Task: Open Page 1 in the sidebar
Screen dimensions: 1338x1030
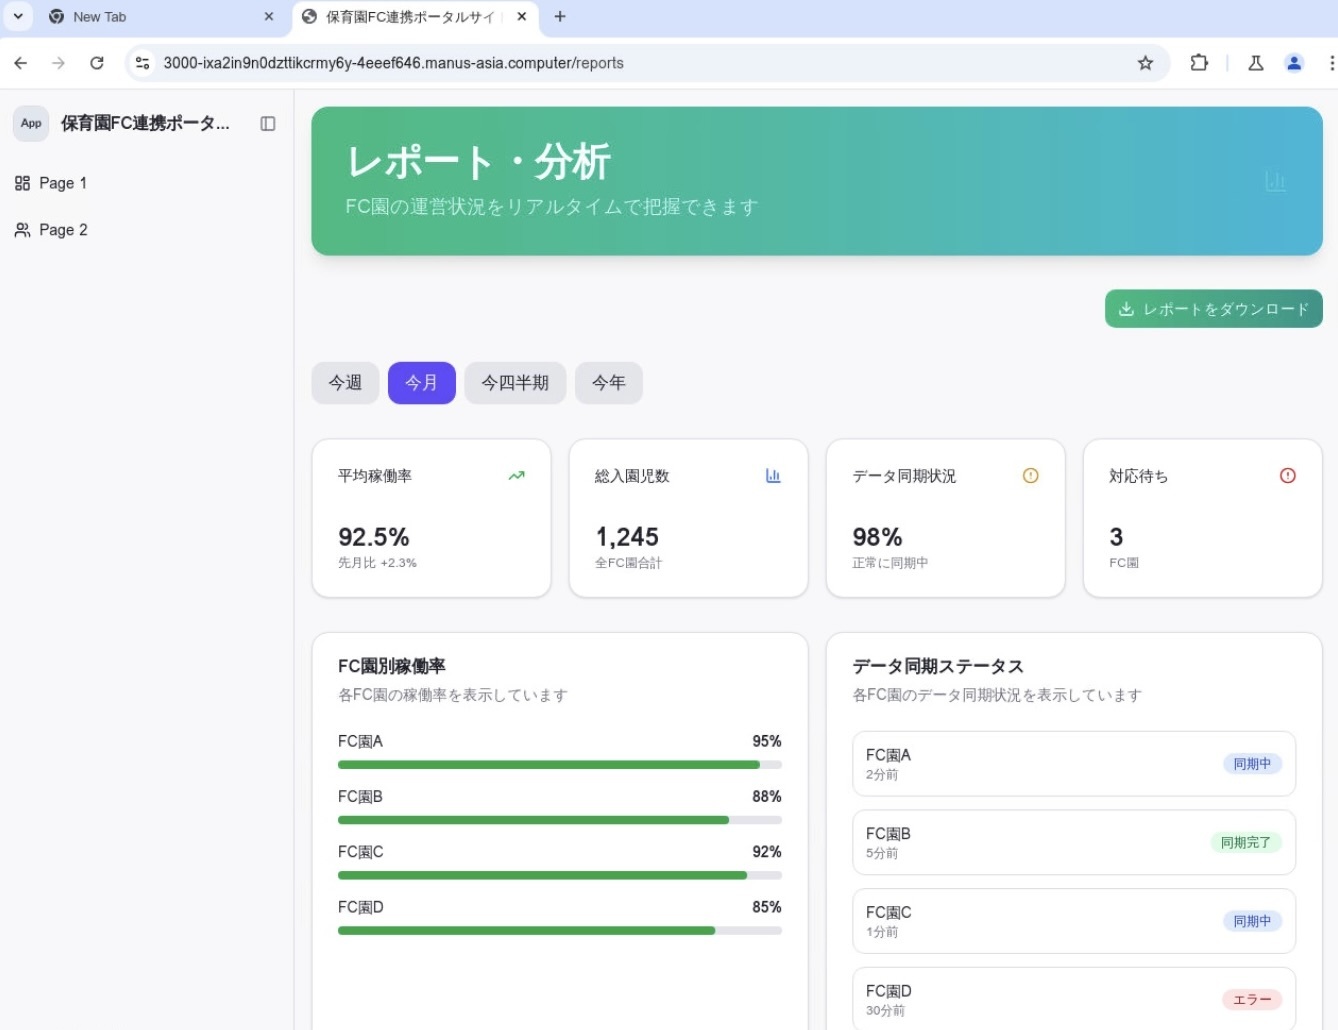Action: [62, 183]
